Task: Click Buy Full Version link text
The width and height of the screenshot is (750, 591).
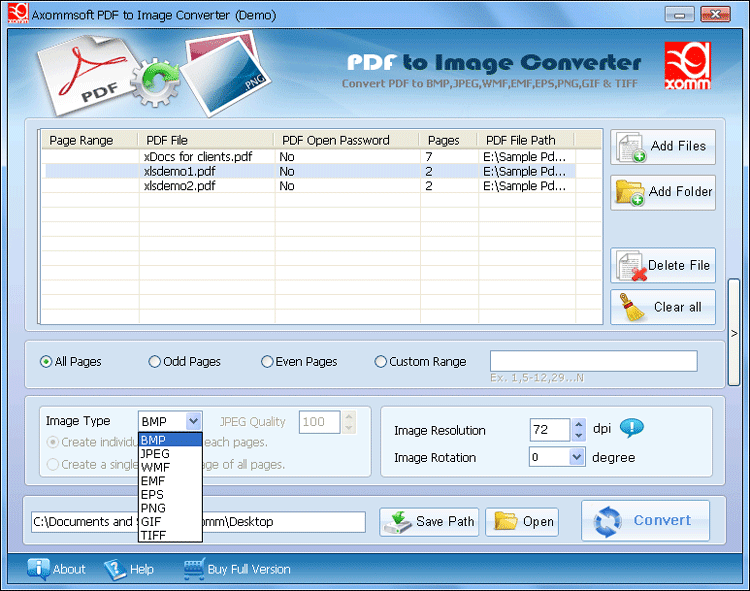Action: (x=249, y=569)
